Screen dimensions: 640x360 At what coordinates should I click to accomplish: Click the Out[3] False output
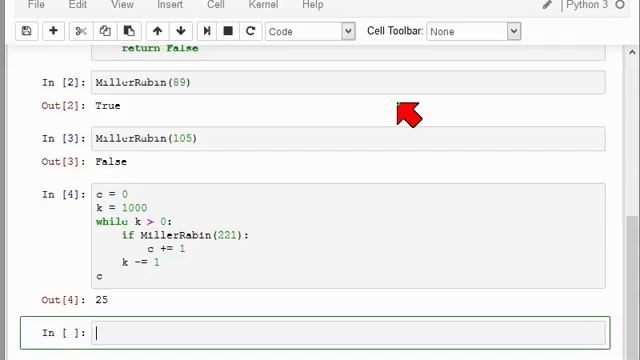[111, 162]
